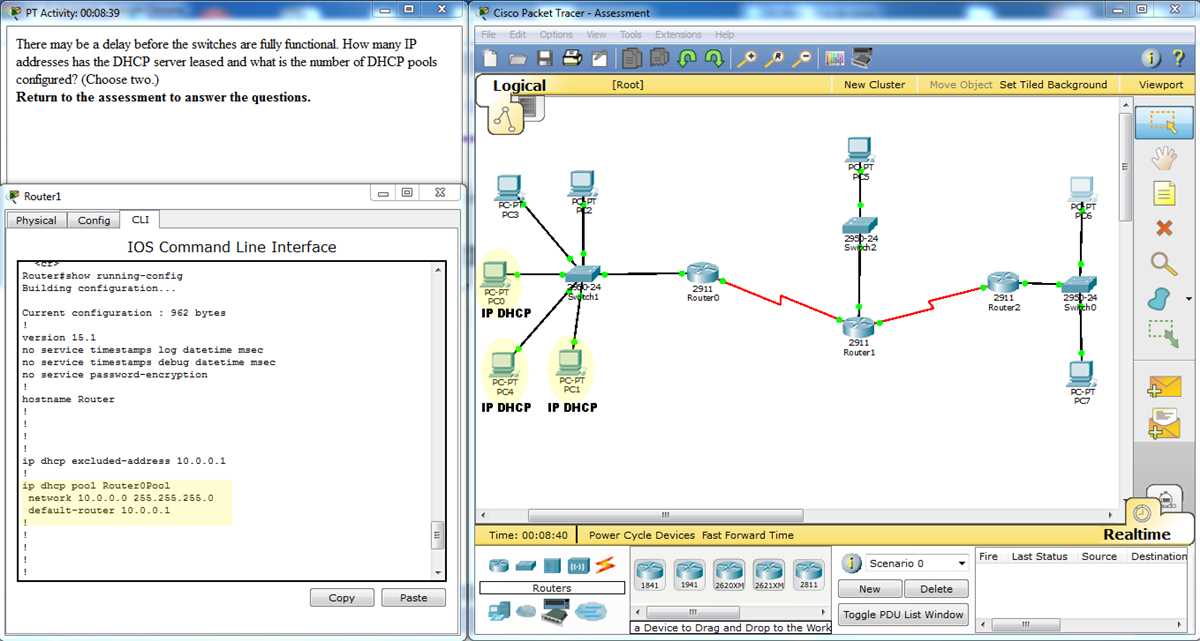The height and width of the screenshot is (641, 1200).
Task: Zoom in on the workspace
Action: coord(746,59)
